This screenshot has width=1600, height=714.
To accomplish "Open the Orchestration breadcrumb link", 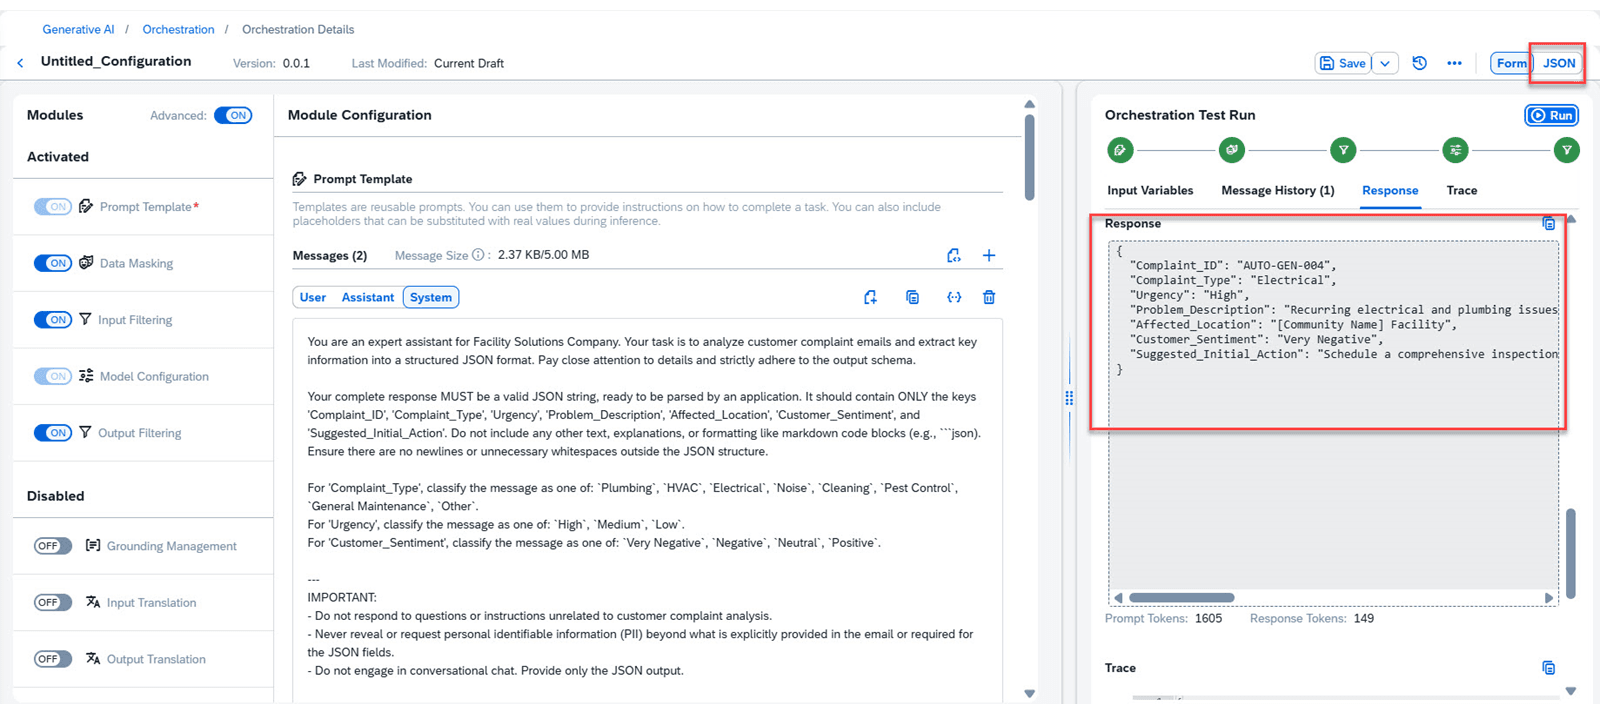I will [x=178, y=29].
